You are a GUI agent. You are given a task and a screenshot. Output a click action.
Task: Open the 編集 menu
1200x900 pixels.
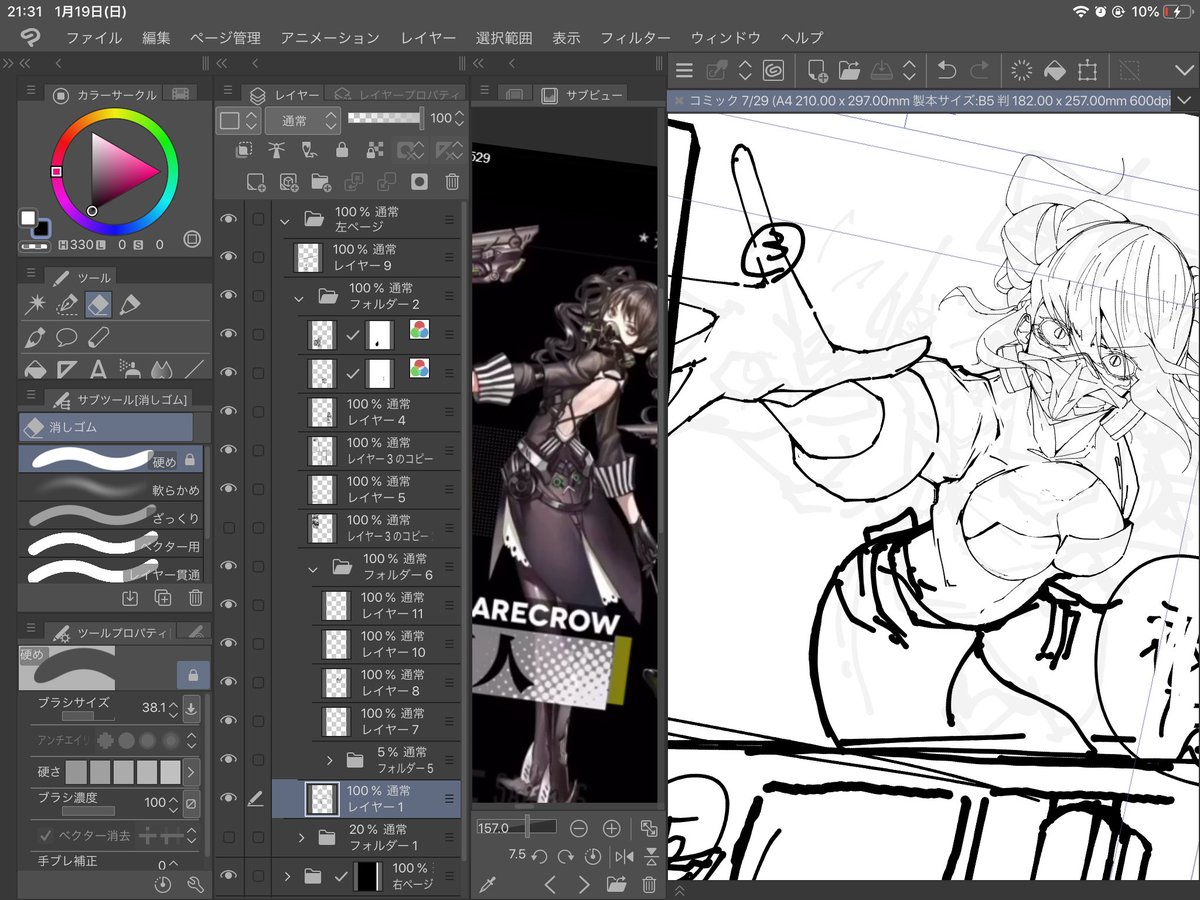pos(156,37)
